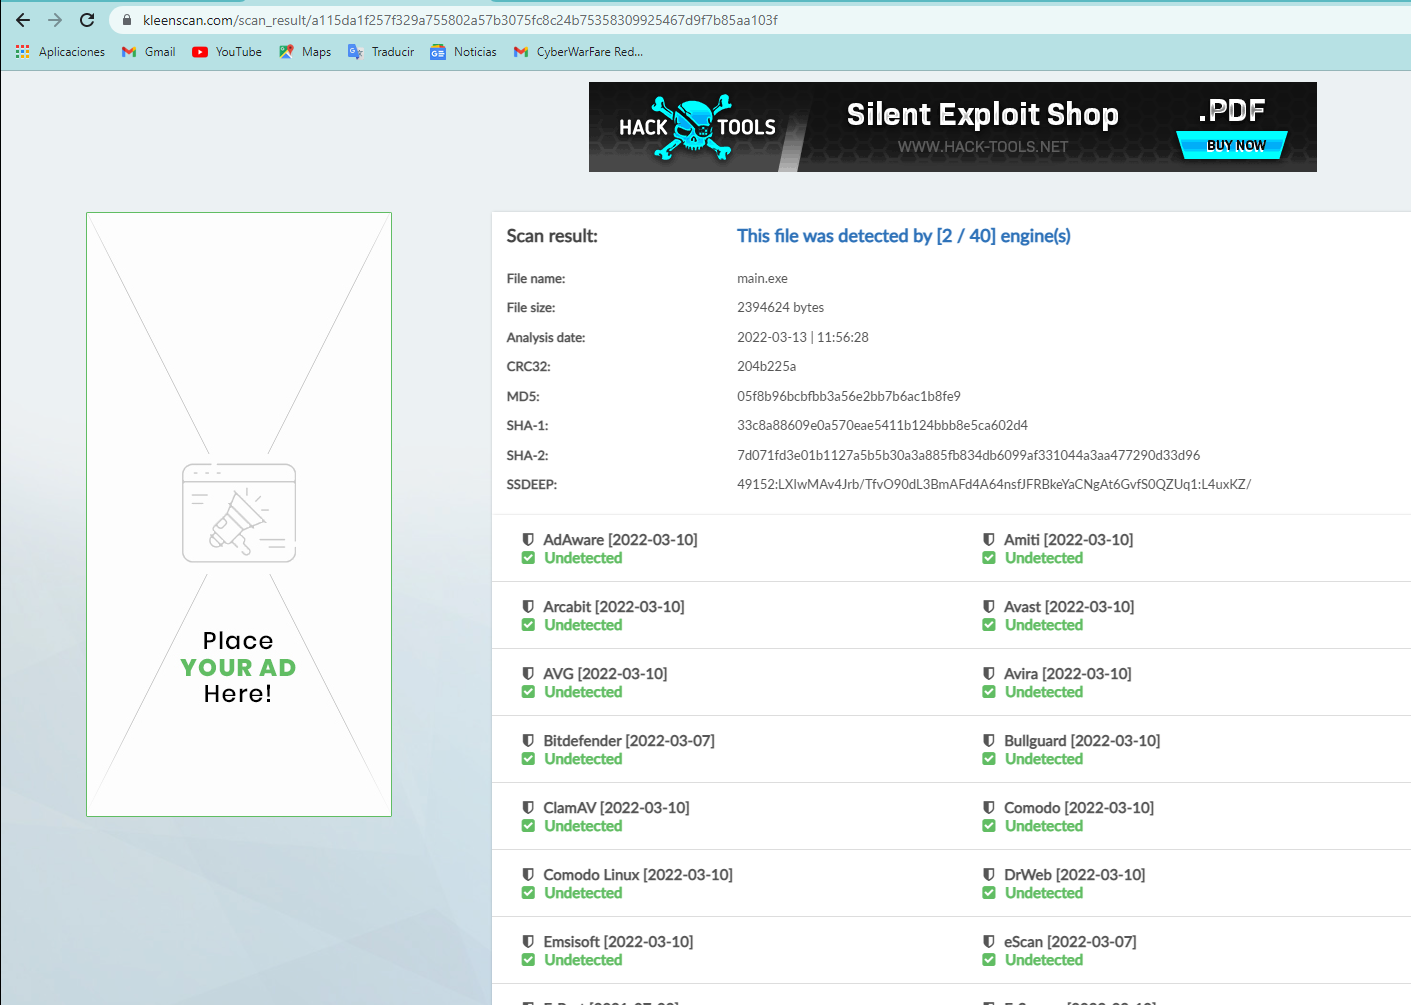Viewport: 1411px width, 1005px height.
Task: Click the shield icon beside Bitdefender
Action: (x=528, y=741)
